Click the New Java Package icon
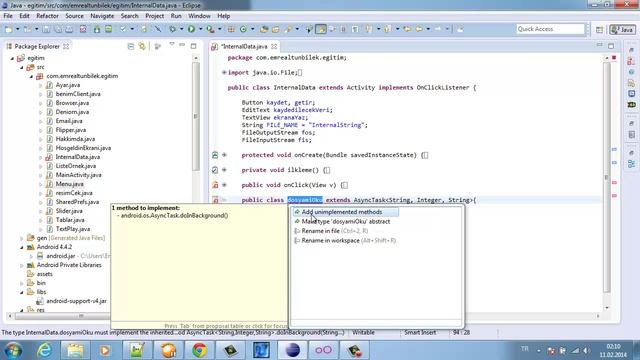This screenshot has height=360, width=640. click(x=231, y=29)
